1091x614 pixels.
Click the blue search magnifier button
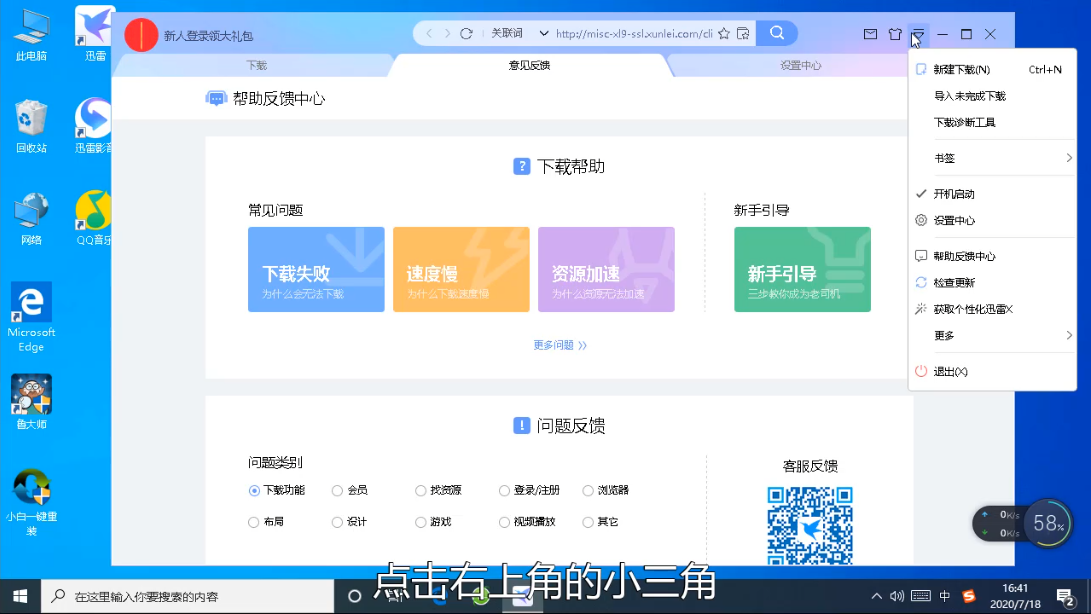[x=776, y=34]
